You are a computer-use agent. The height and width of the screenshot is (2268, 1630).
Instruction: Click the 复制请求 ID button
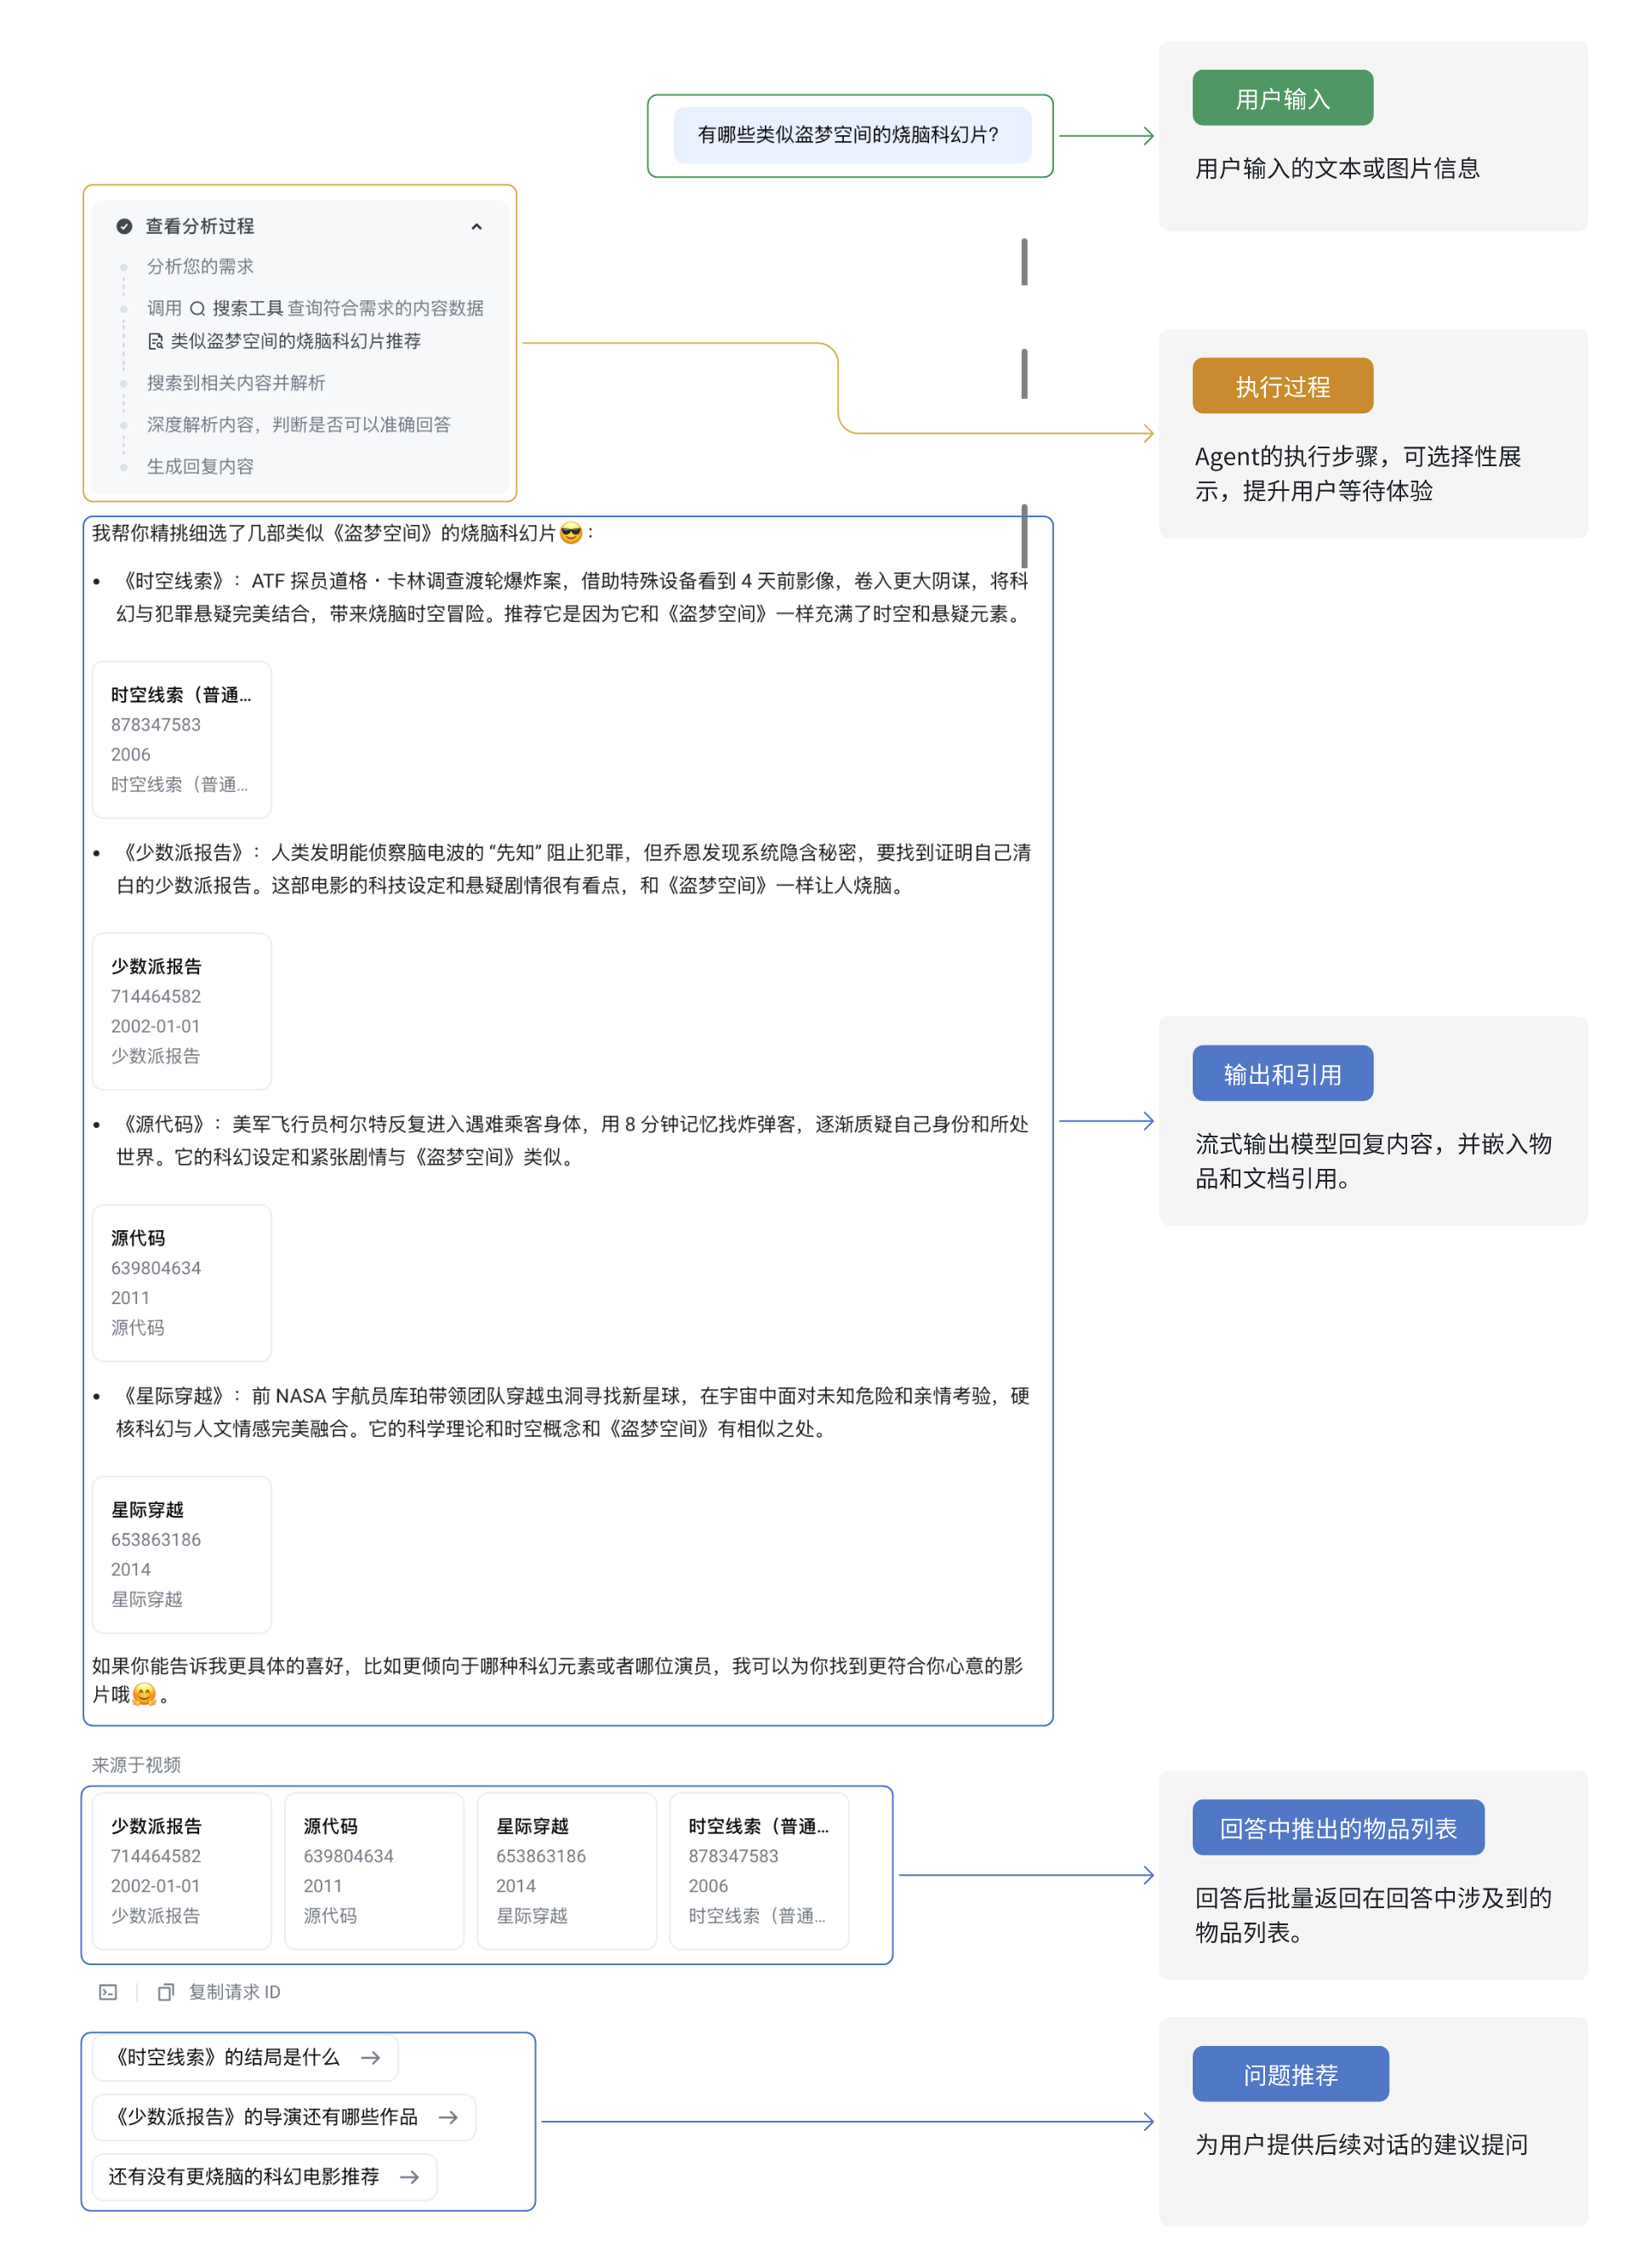tap(220, 1993)
